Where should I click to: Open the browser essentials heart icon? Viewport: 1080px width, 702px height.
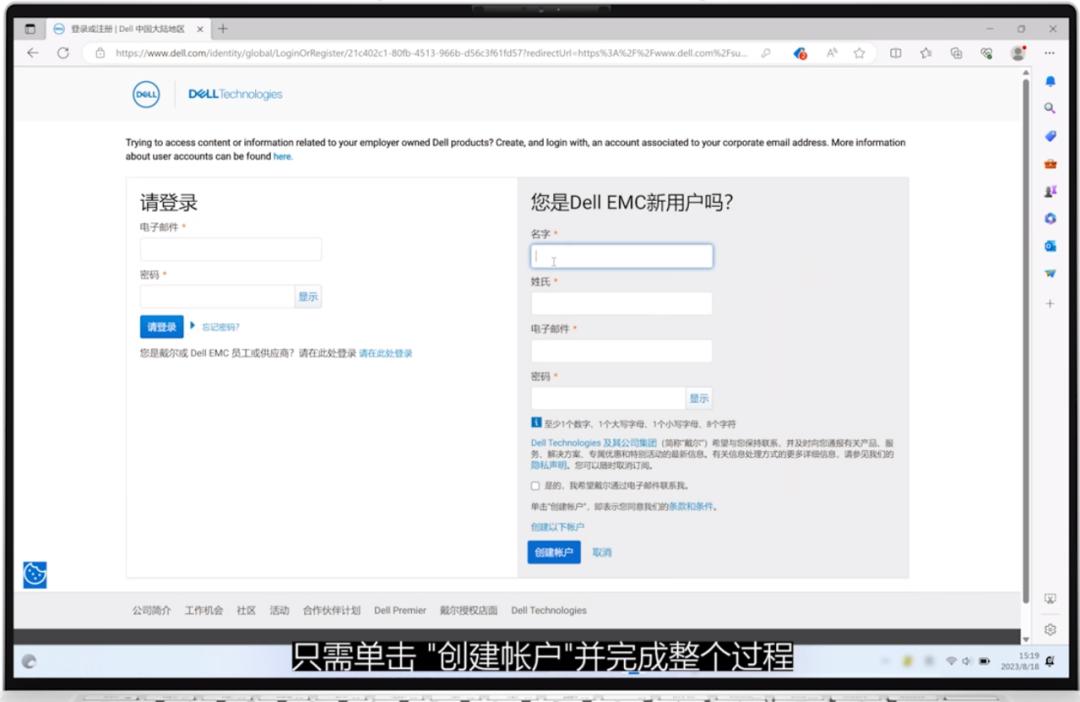986,53
